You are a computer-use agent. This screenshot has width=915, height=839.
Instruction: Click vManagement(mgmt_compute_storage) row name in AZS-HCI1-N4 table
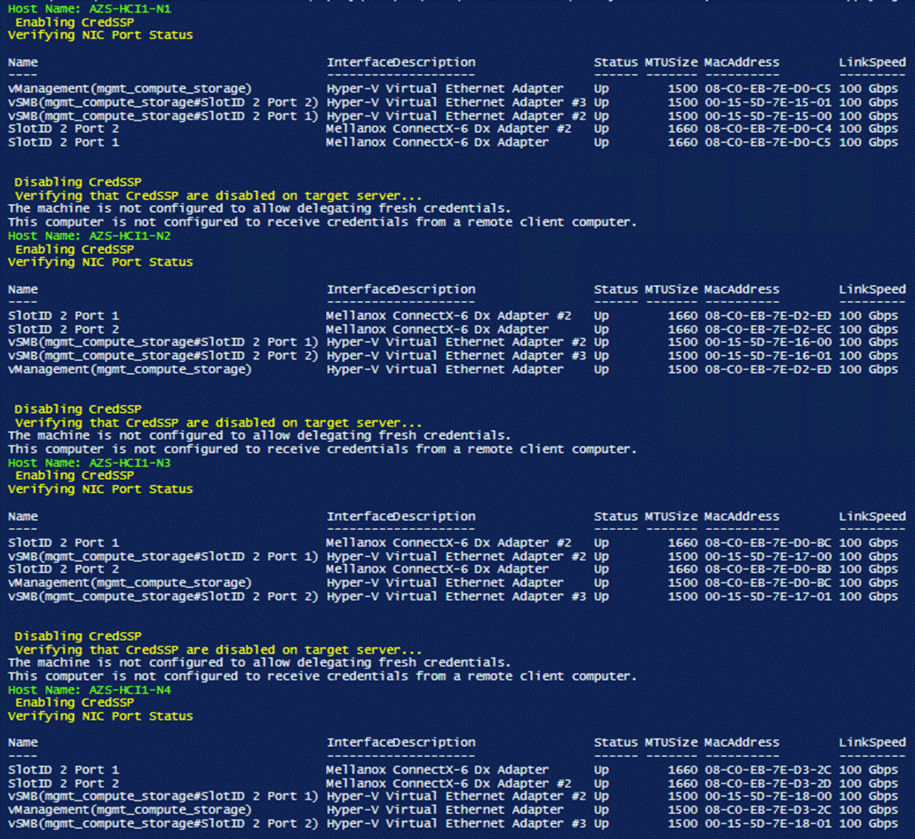click(130, 810)
